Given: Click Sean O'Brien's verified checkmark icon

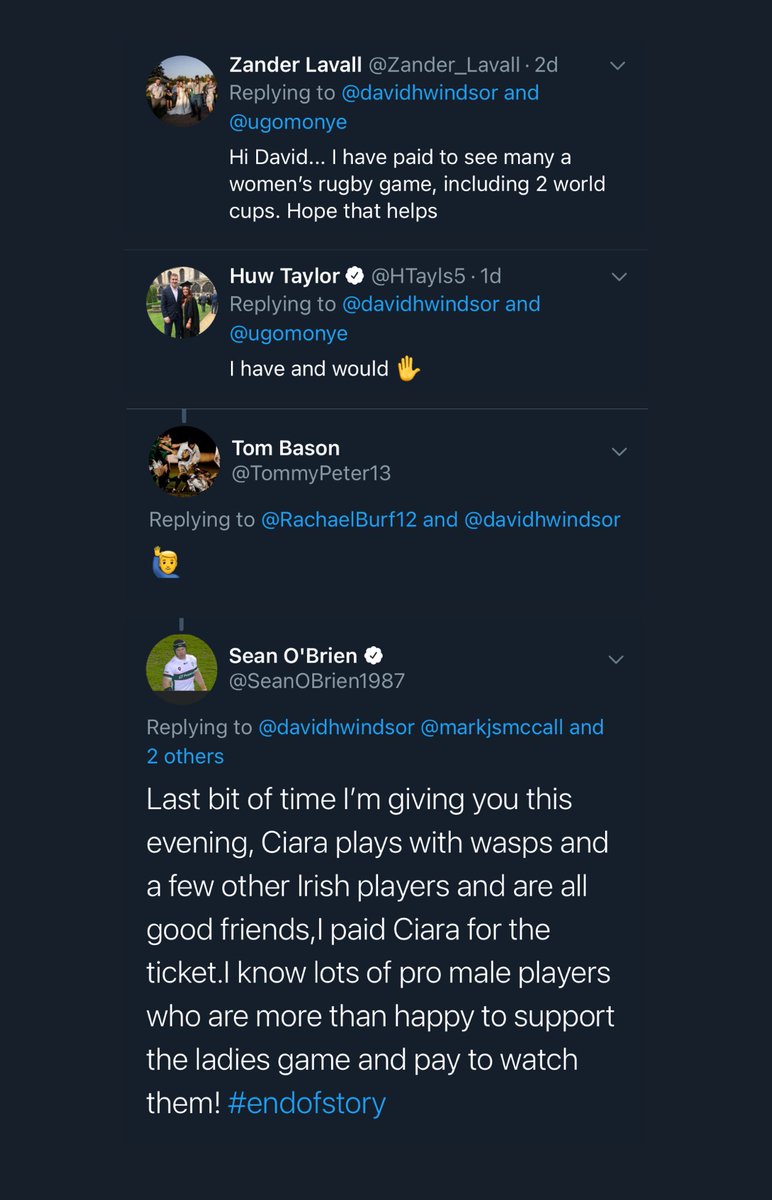Looking at the screenshot, I should pos(374,656).
